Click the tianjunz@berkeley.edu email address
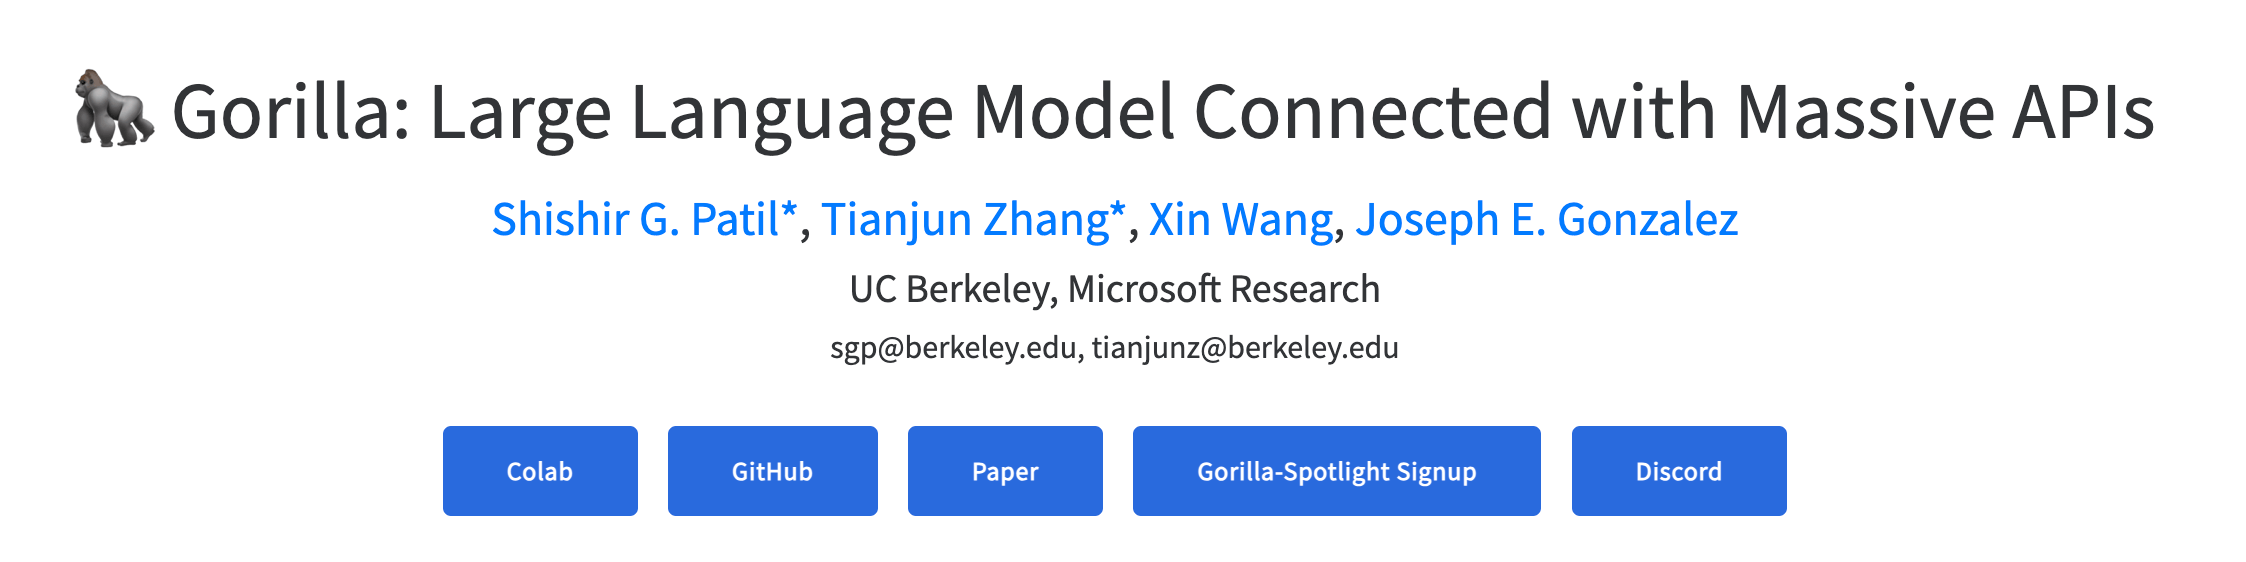 click(x=1245, y=348)
